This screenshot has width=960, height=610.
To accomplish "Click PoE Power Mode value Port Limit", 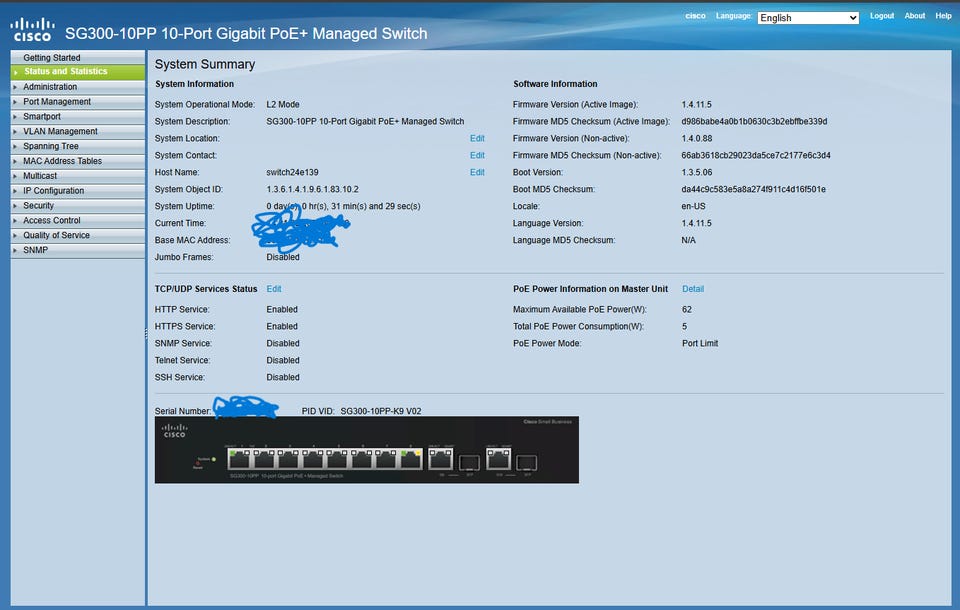I will click(700, 344).
